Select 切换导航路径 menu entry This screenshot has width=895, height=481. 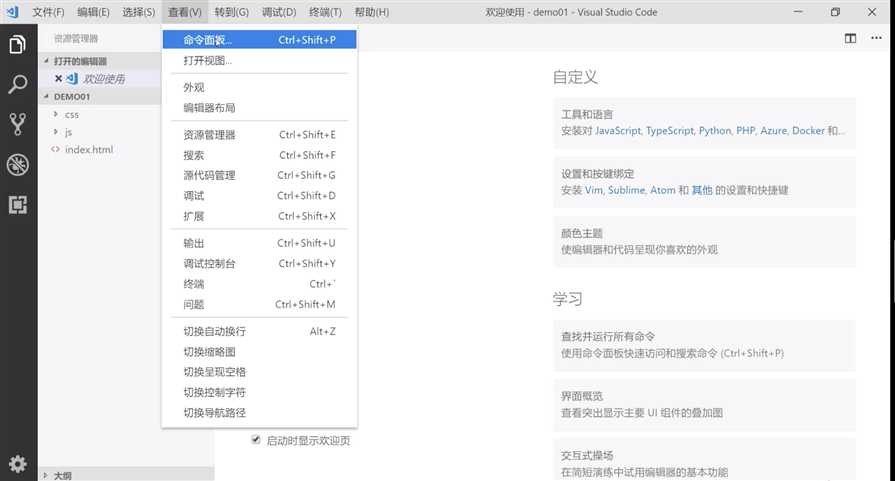coord(260,413)
